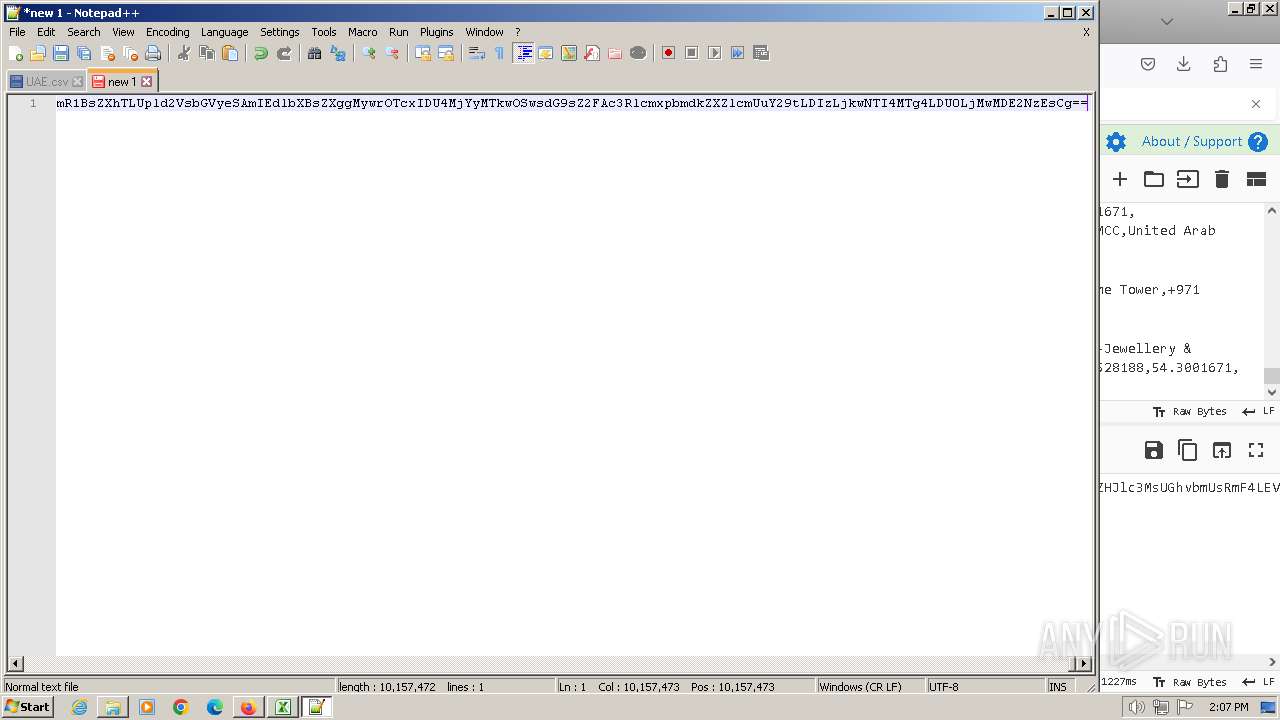Click the blue help question mark icon

click(1258, 142)
